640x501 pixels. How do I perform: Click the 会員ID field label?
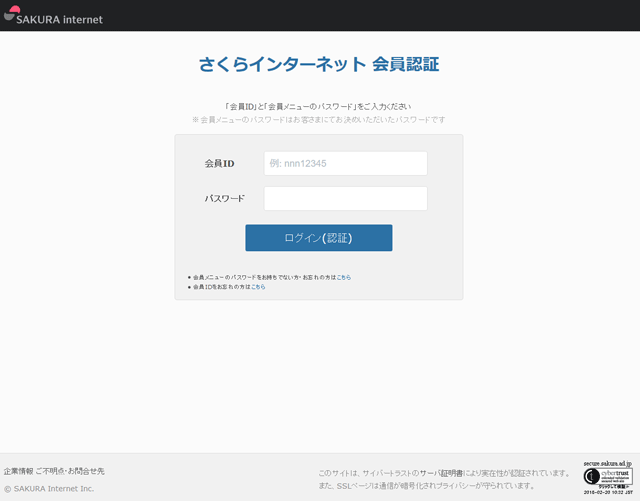[219, 163]
